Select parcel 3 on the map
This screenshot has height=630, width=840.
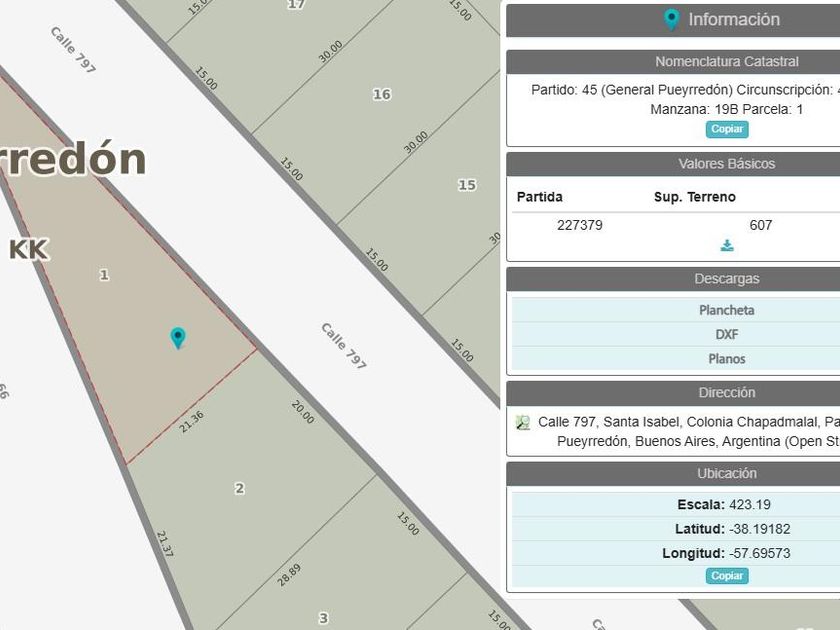point(323,618)
